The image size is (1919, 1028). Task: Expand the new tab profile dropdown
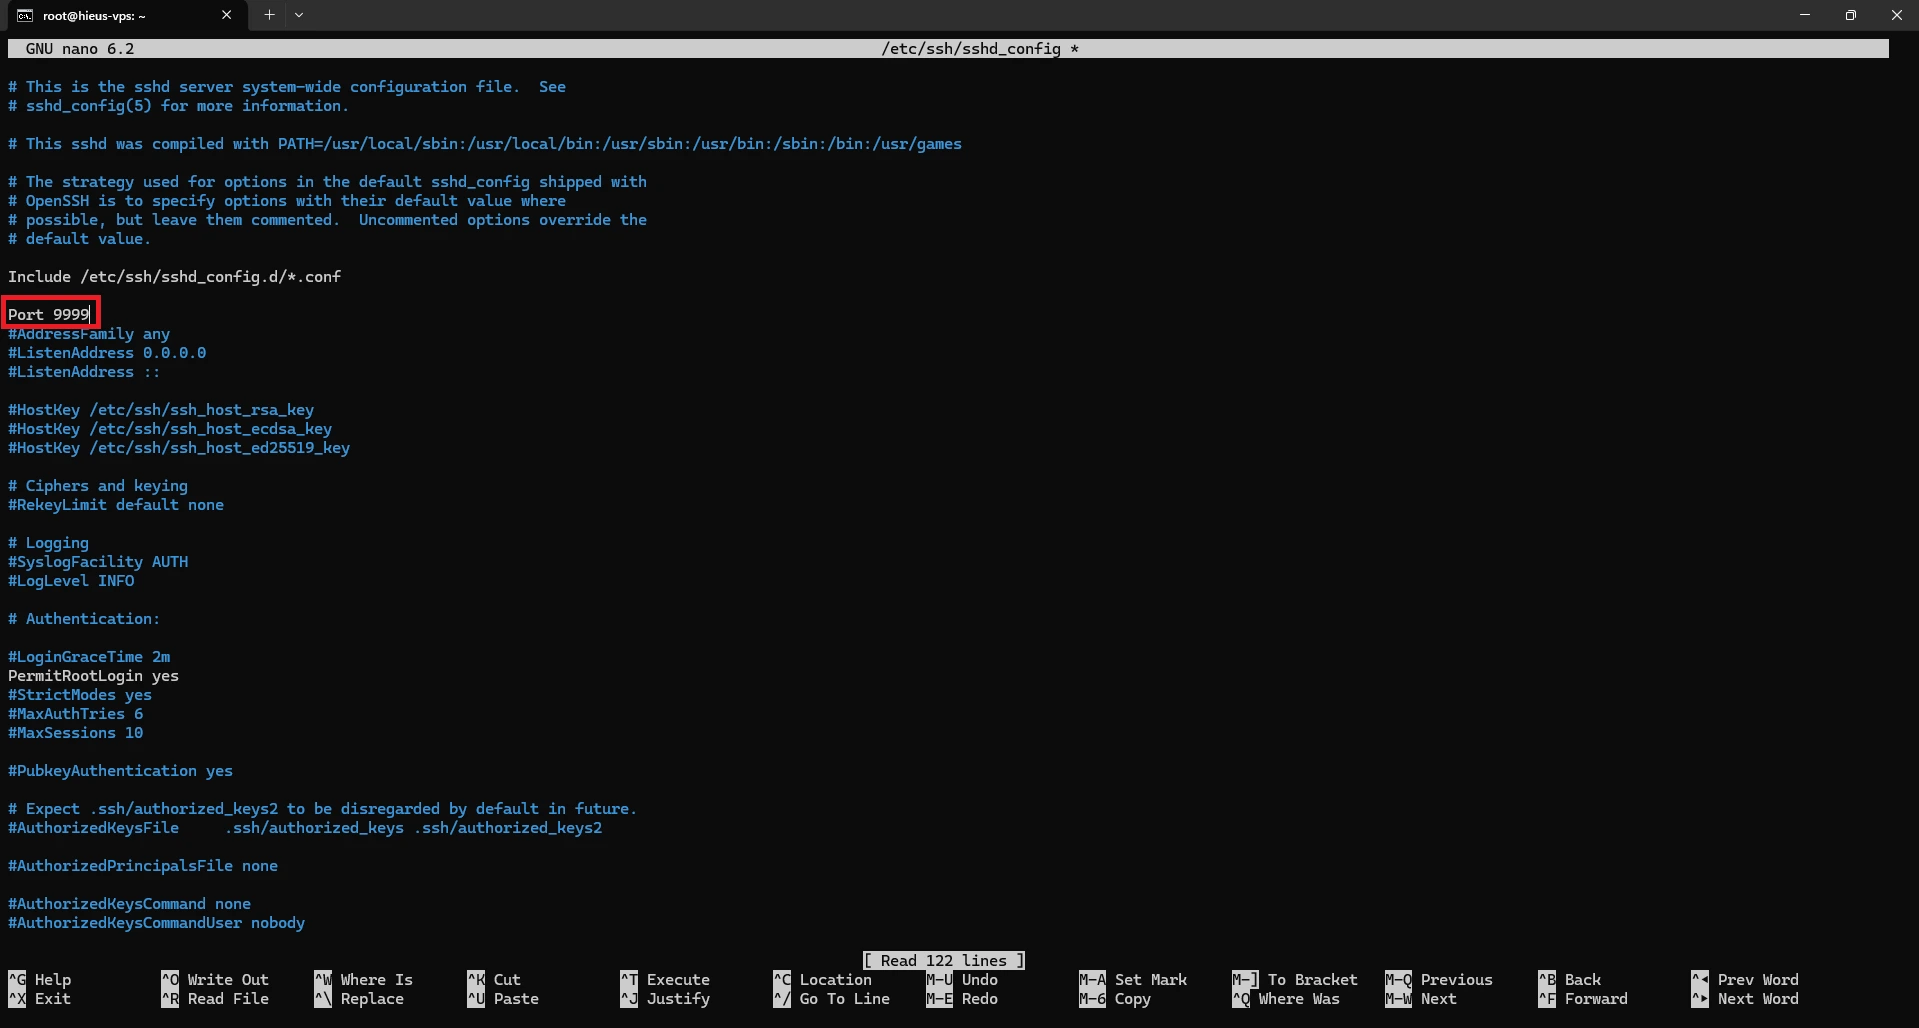[299, 15]
